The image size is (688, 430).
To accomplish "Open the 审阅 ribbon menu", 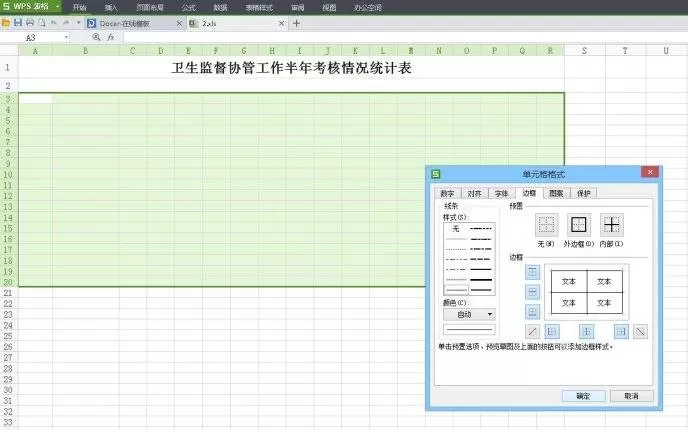I will tap(297, 7).
